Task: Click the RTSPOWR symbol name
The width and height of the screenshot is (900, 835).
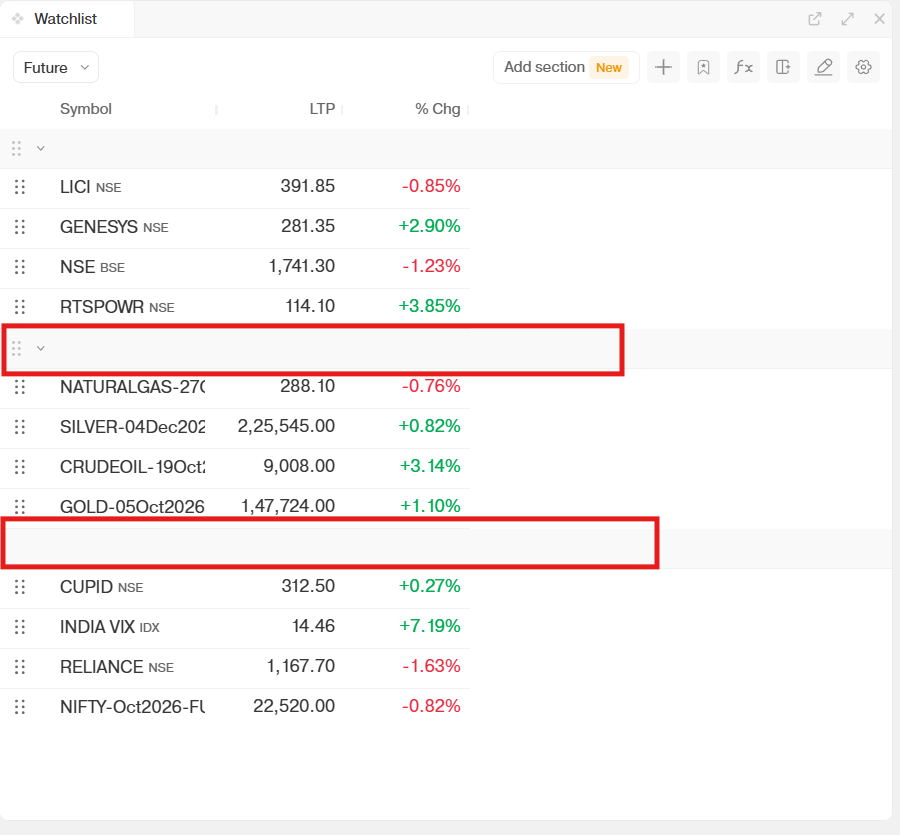Action: [102, 307]
